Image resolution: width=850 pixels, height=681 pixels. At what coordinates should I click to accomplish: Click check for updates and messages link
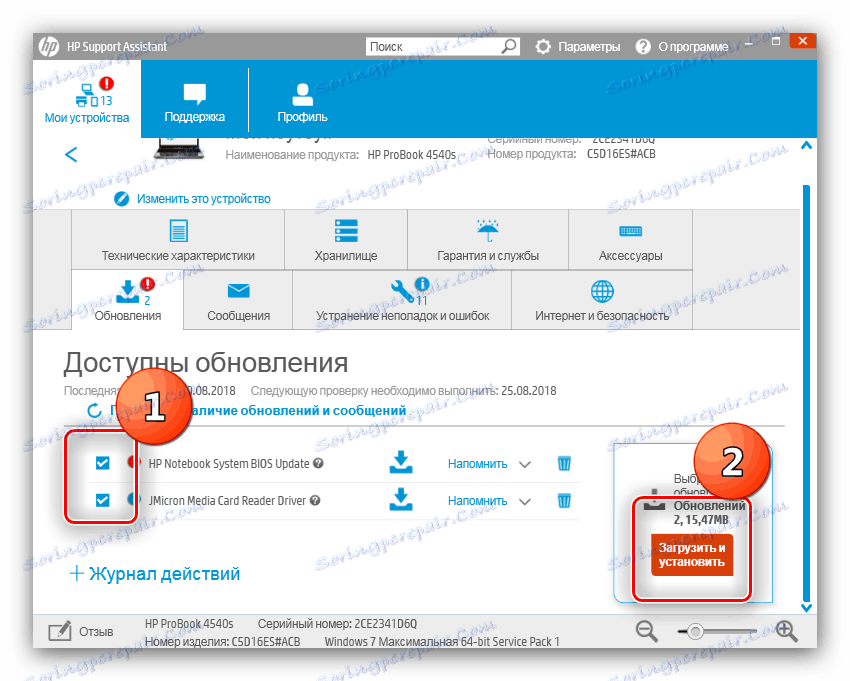tap(258, 410)
